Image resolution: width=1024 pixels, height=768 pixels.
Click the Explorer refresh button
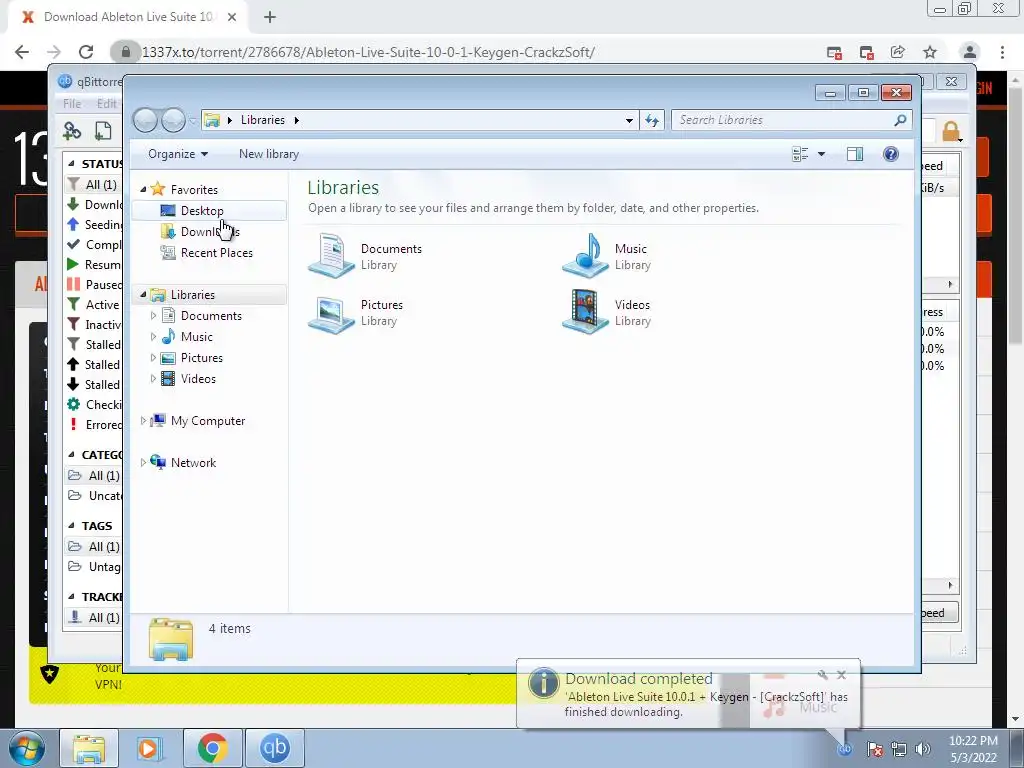(x=652, y=120)
